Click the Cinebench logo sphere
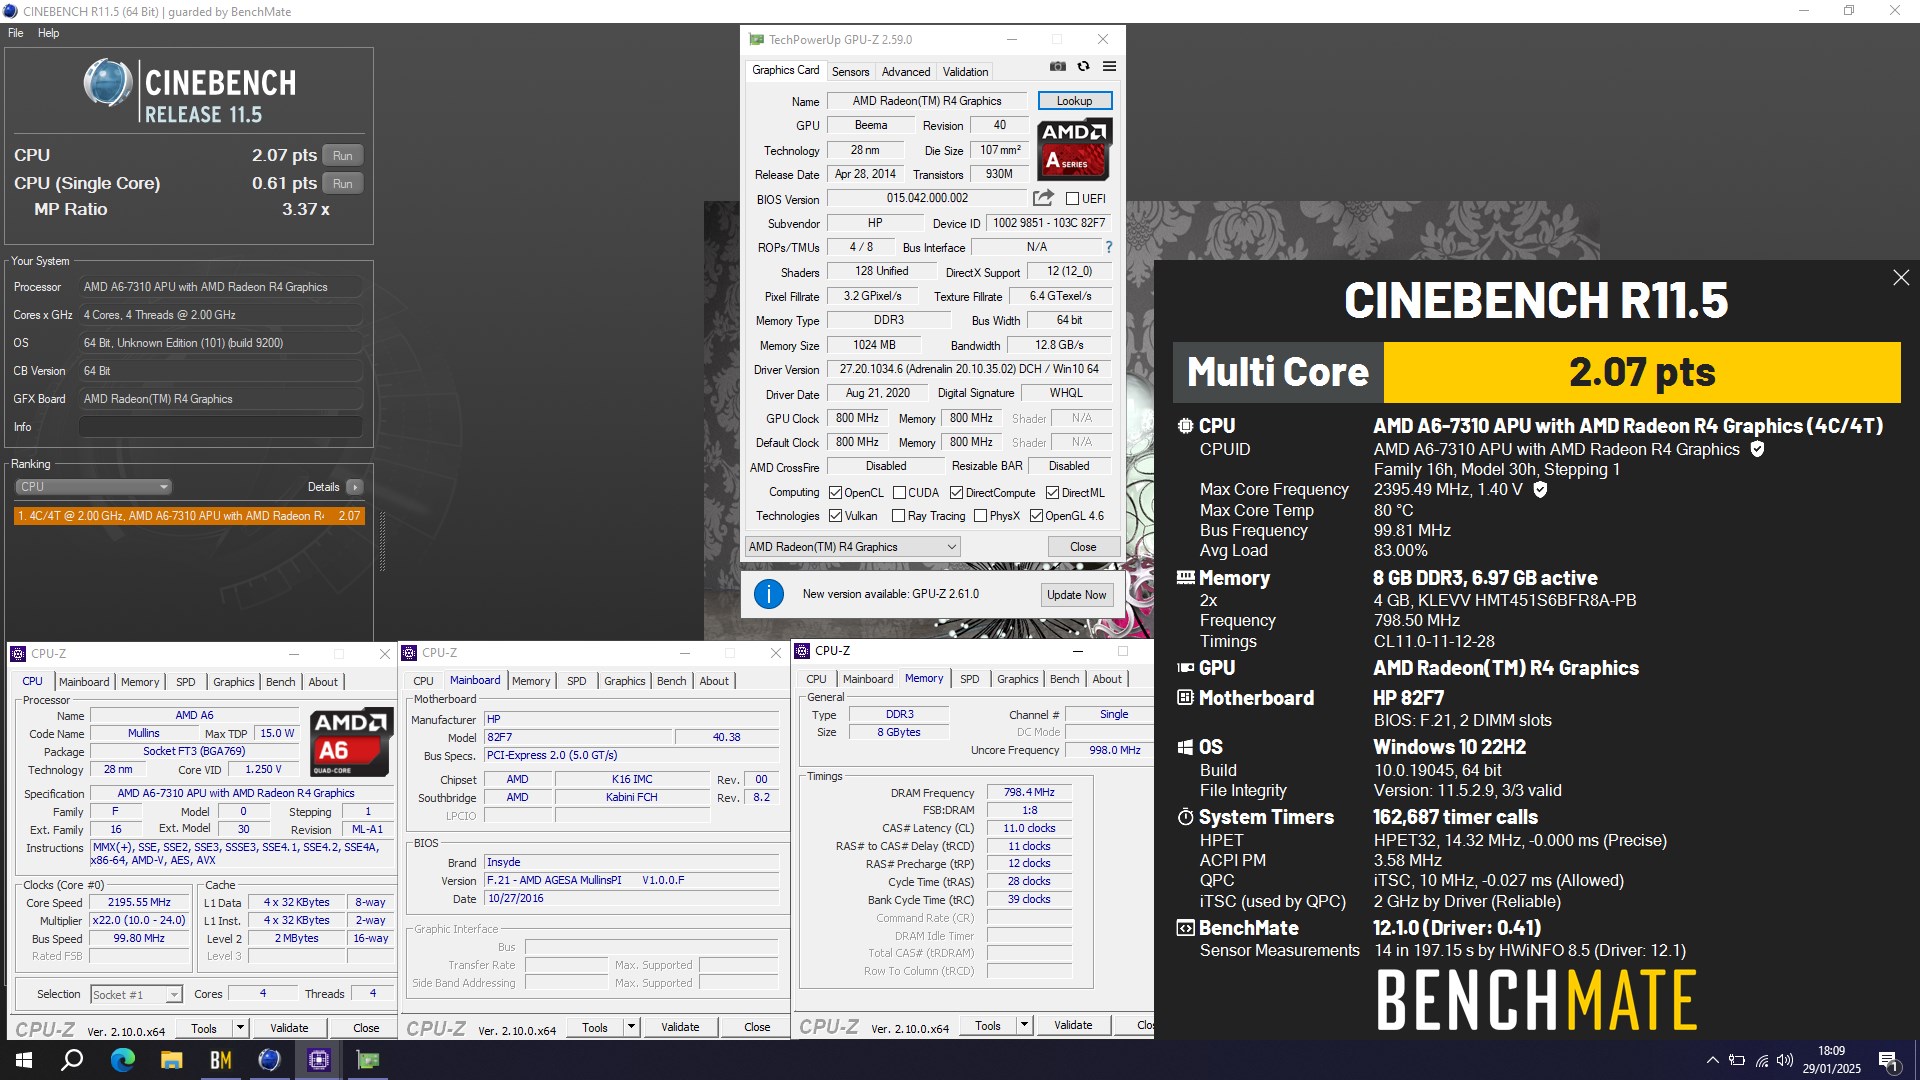The height and width of the screenshot is (1080, 1920). (x=107, y=83)
